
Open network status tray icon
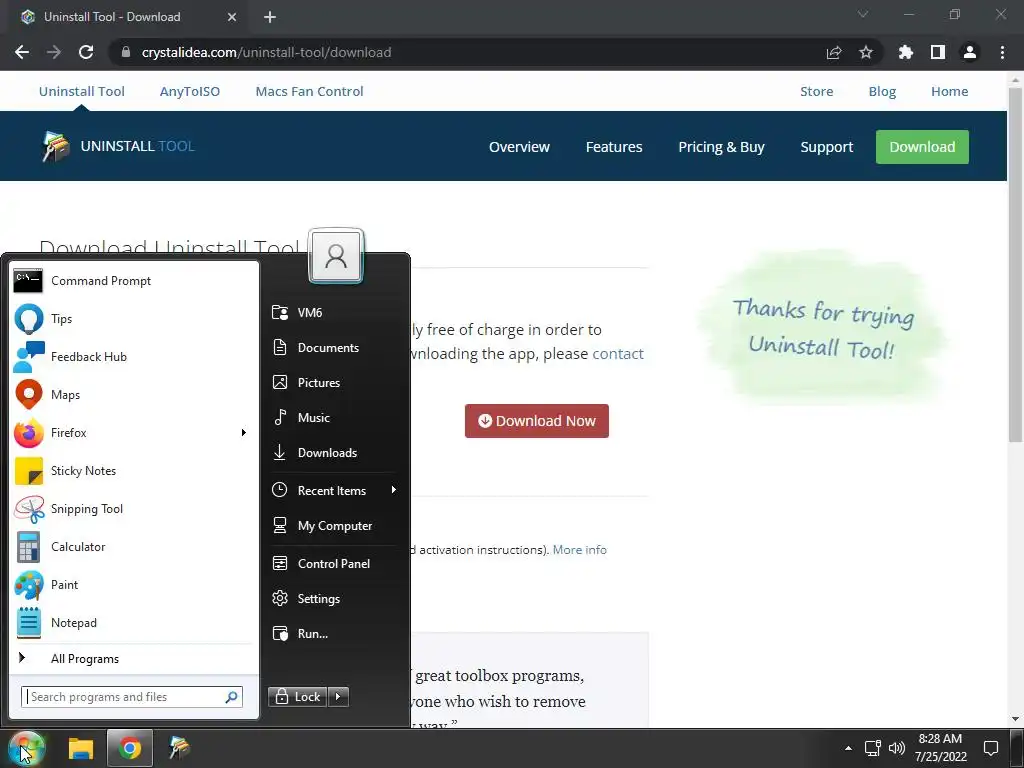872,748
